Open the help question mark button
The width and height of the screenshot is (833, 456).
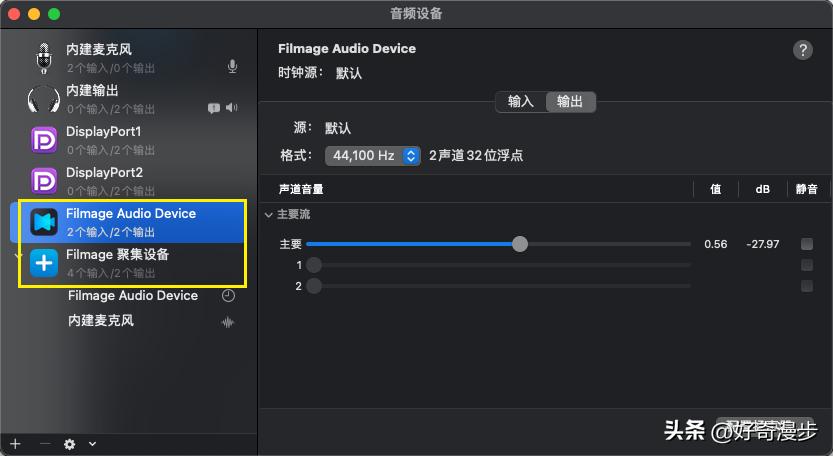pos(803,50)
